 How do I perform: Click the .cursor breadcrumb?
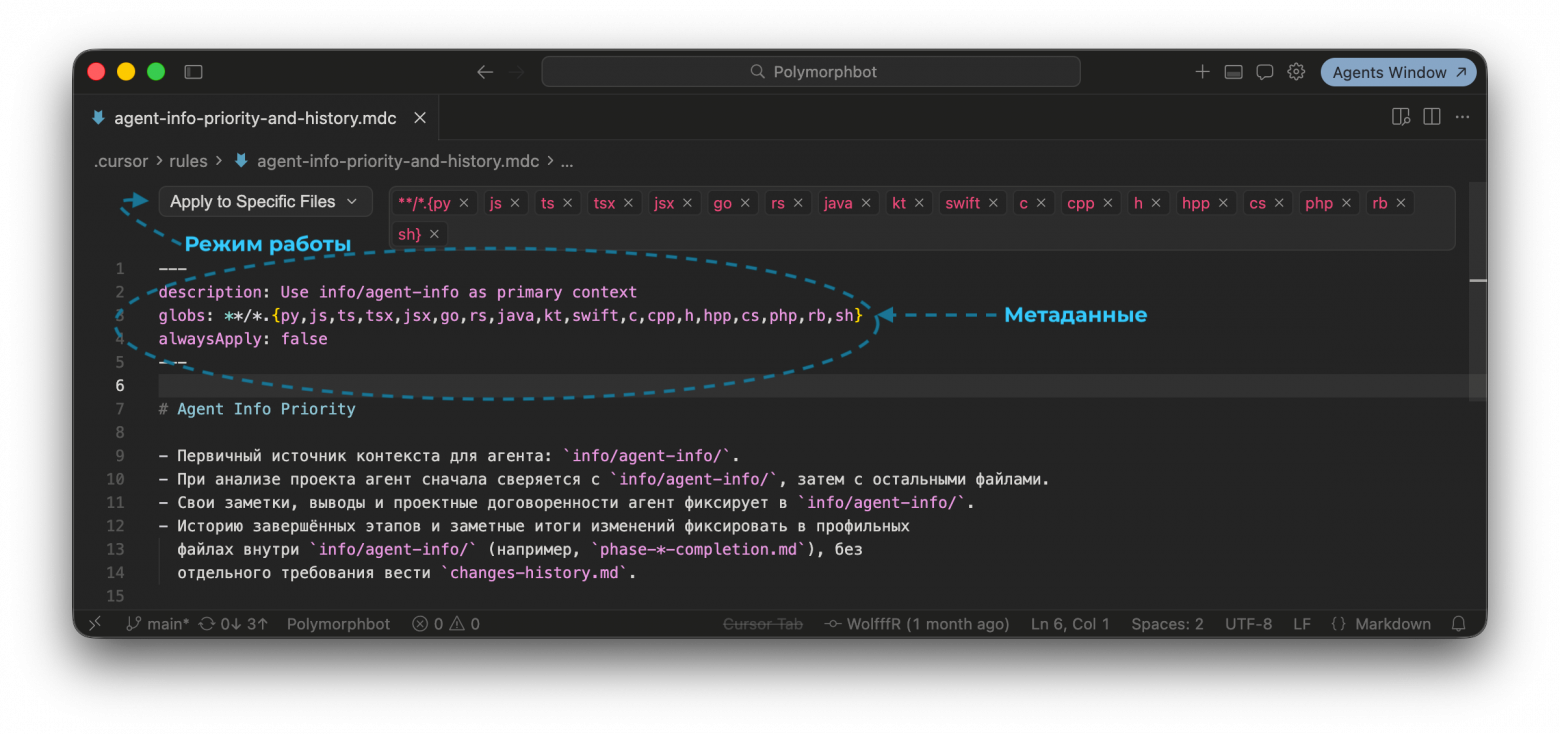coord(121,161)
